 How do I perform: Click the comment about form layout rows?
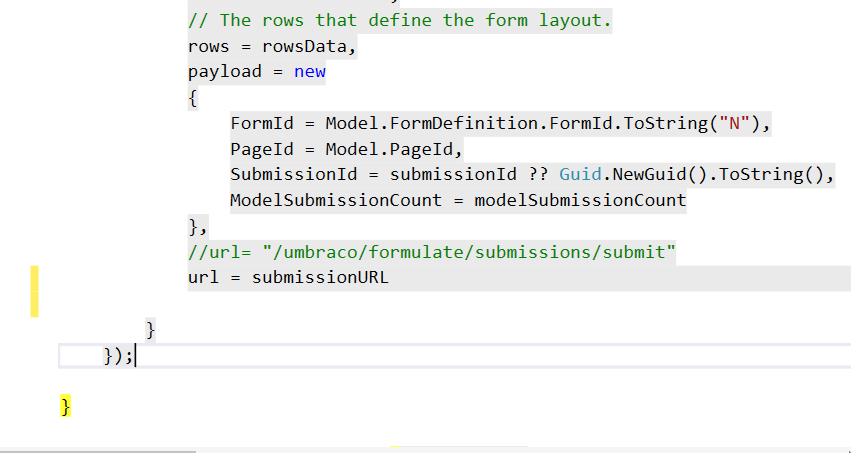coord(399,21)
